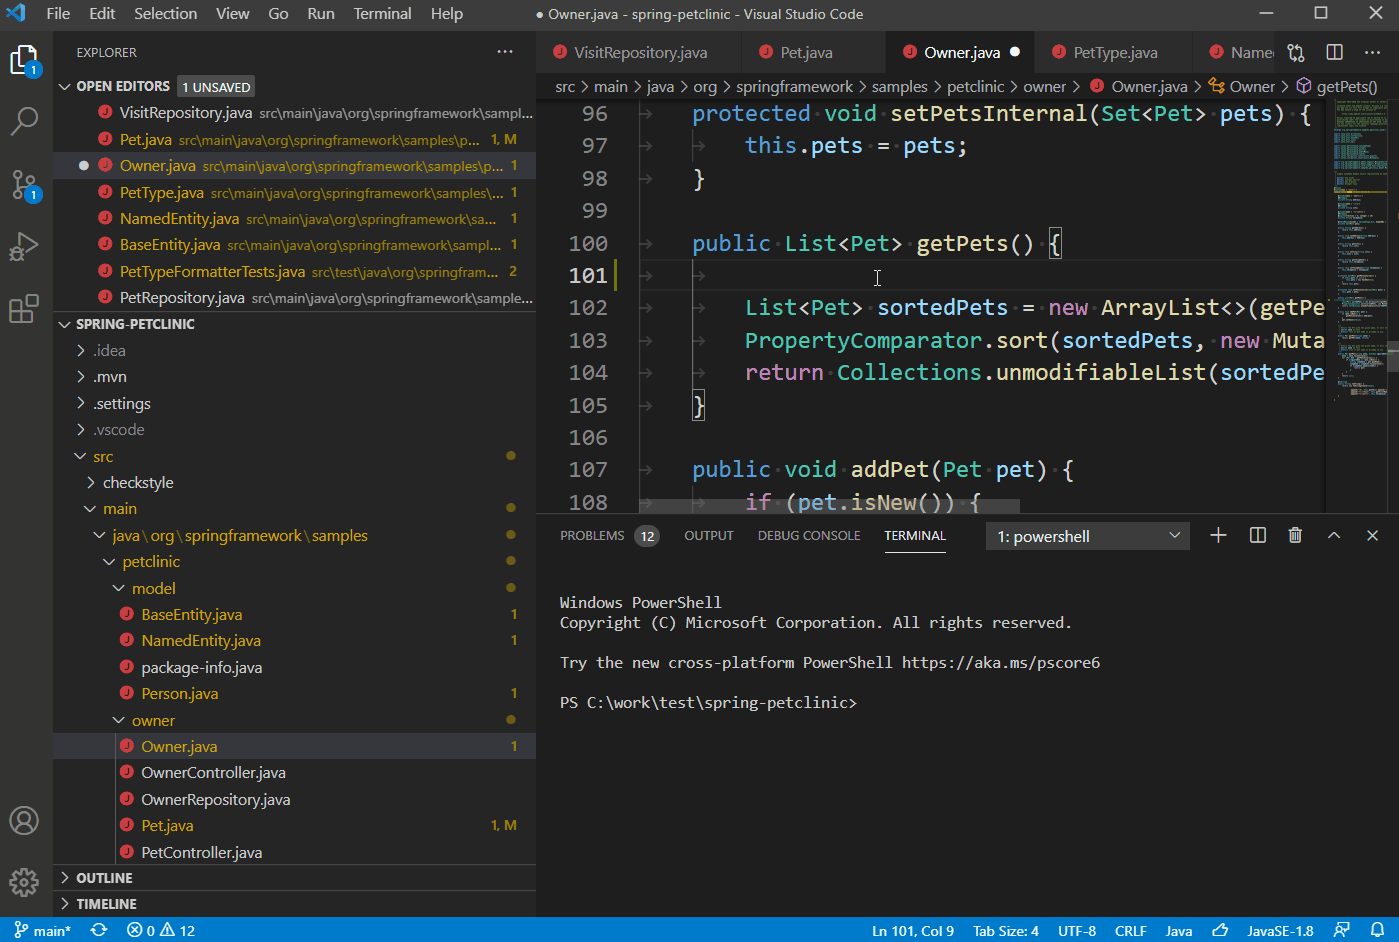The image size is (1399, 942).
Task: Expand the OUTLINE section
Action: pos(104,878)
